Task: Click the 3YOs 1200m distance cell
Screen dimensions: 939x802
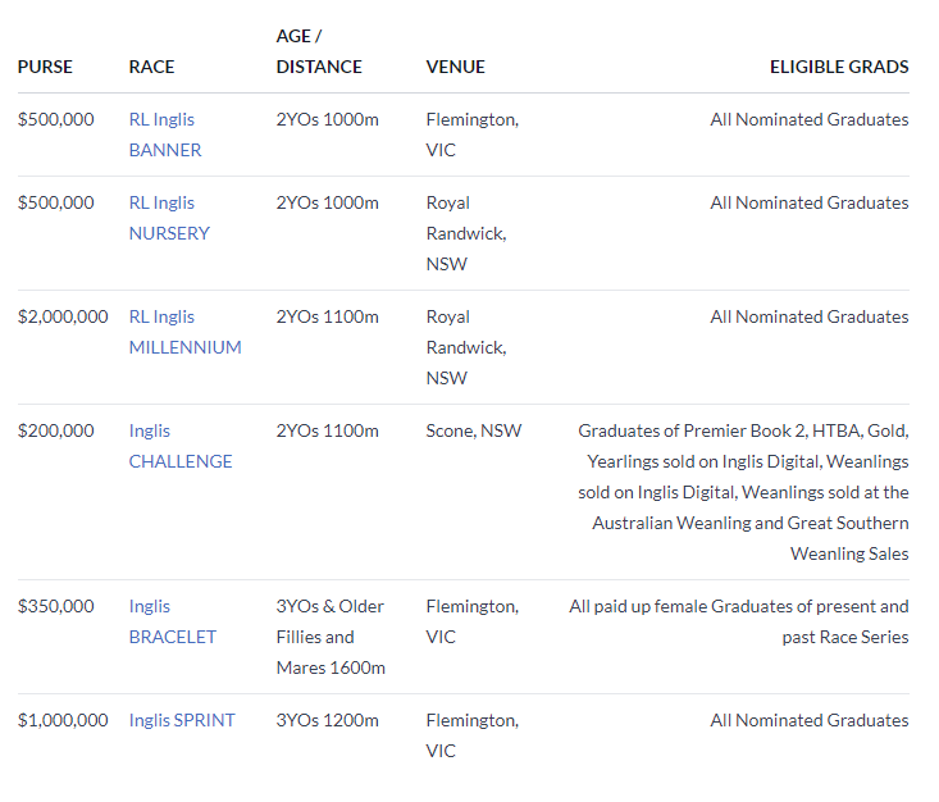Action: point(327,720)
